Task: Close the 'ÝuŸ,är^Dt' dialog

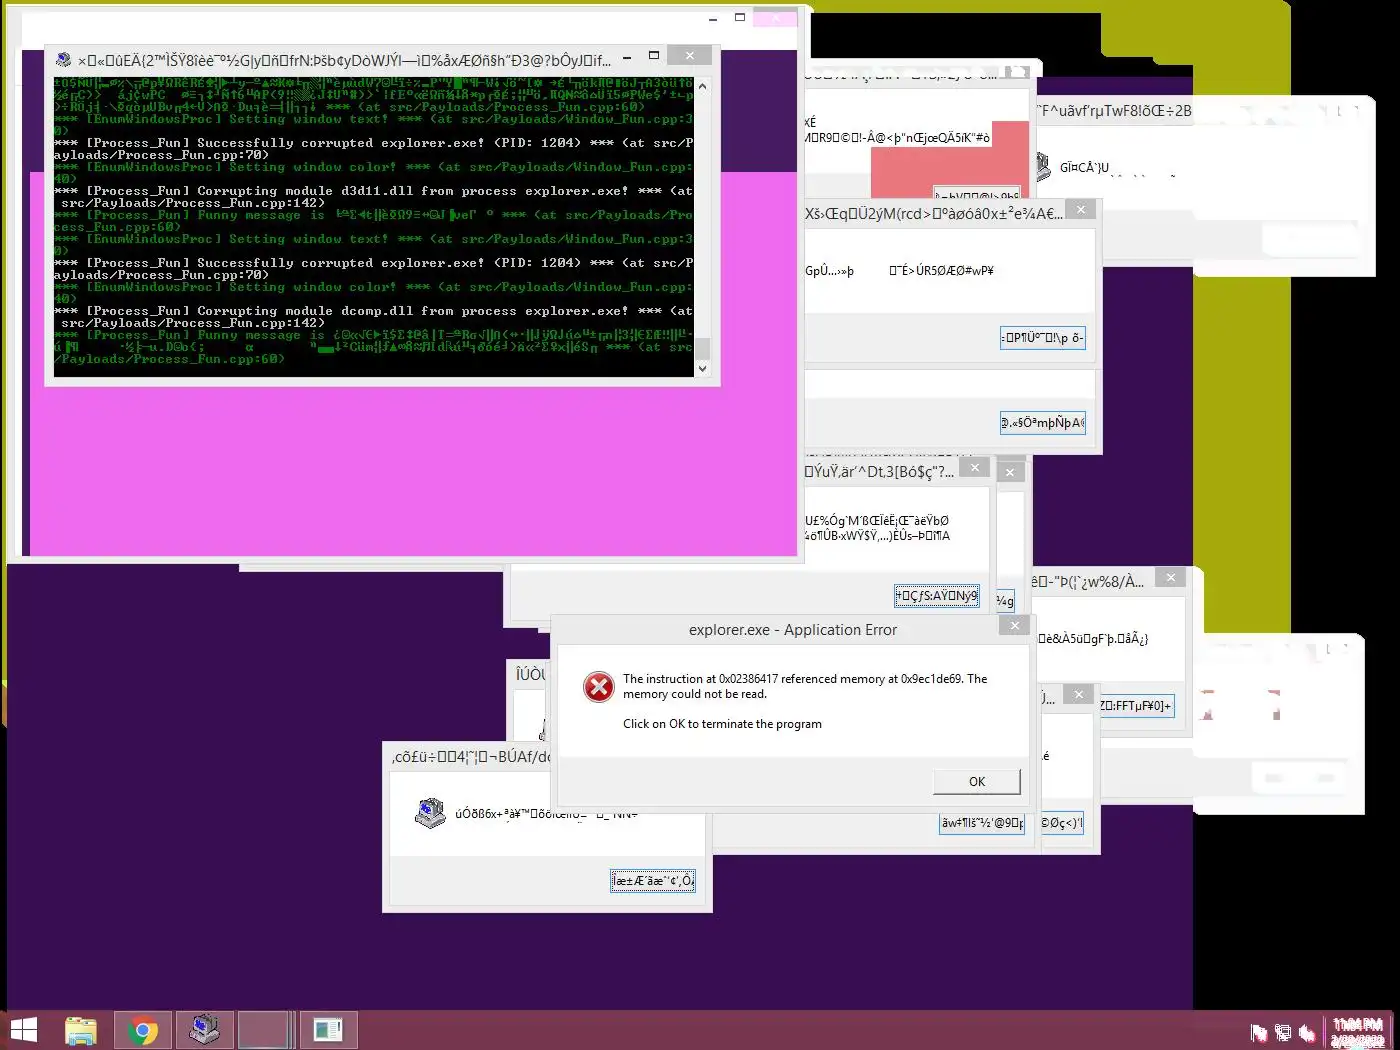Action: (974, 467)
